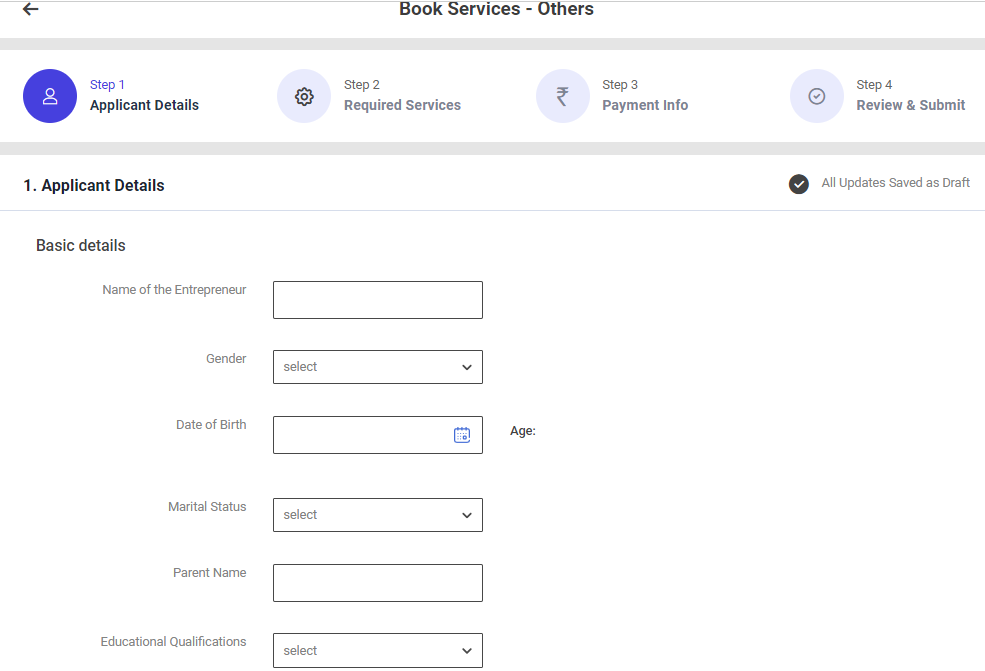985x671 pixels.
Task: Click the saved-as-draft checkmark icon
Action: [798, 184]
